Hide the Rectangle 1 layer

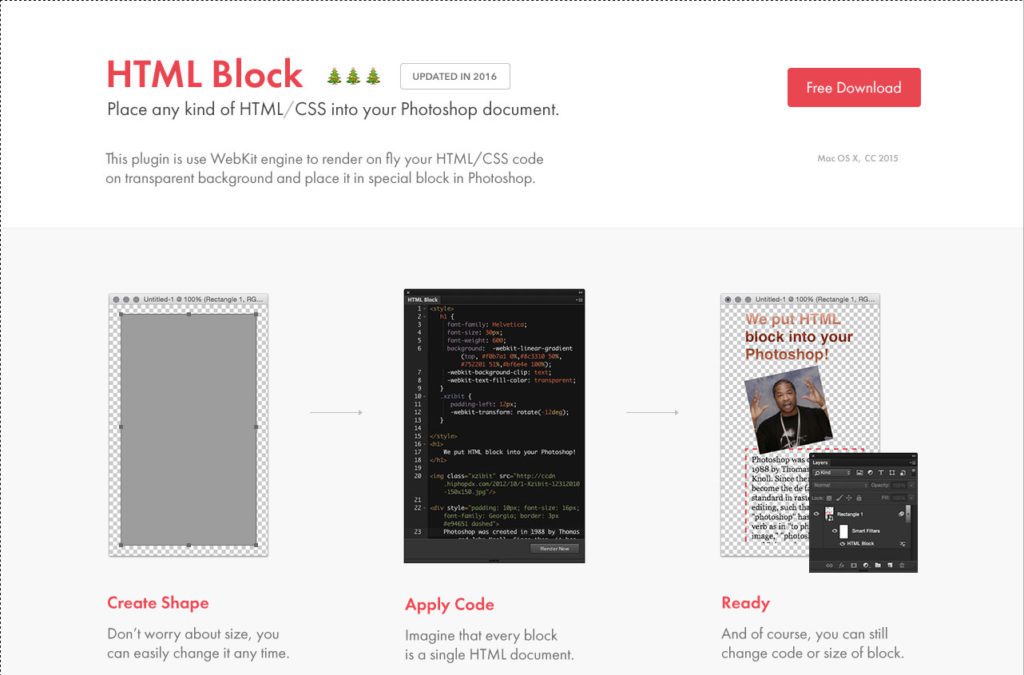[x=816, y=513]
